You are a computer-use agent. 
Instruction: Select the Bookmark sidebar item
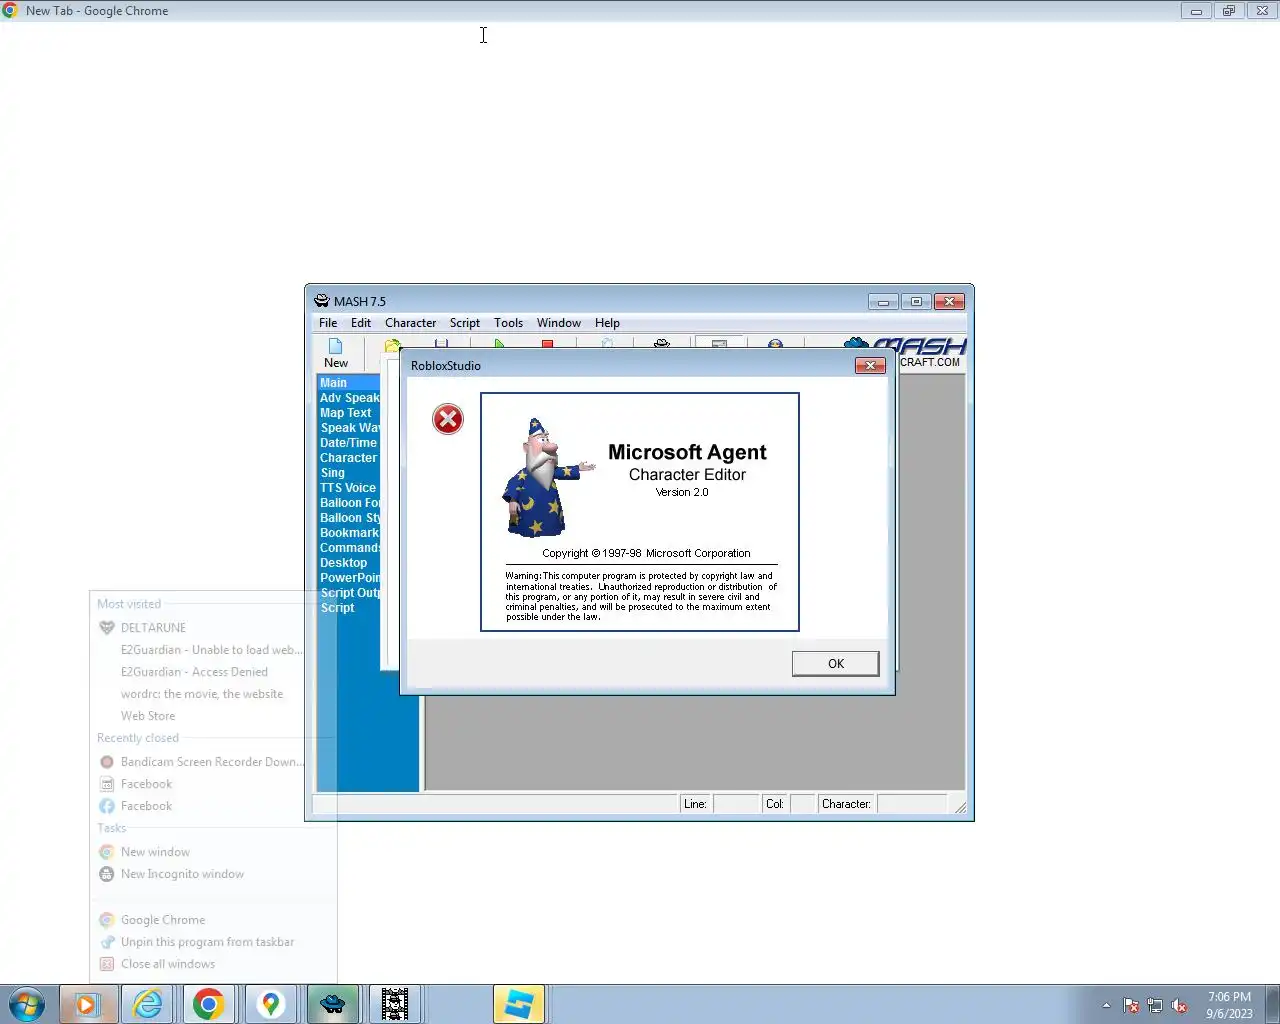click(x=349, y=533)
